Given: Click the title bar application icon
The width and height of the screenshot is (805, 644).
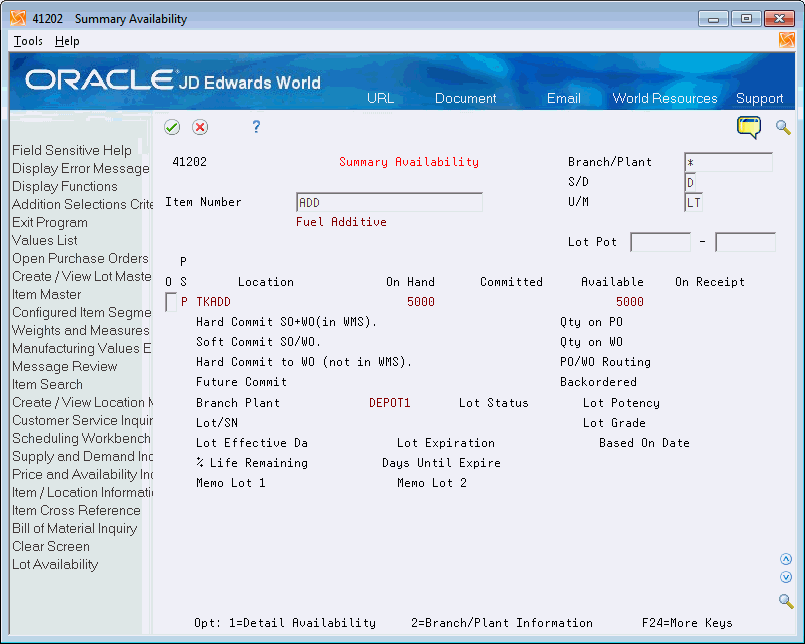Looking at the screenshot, I should [18, 18].
